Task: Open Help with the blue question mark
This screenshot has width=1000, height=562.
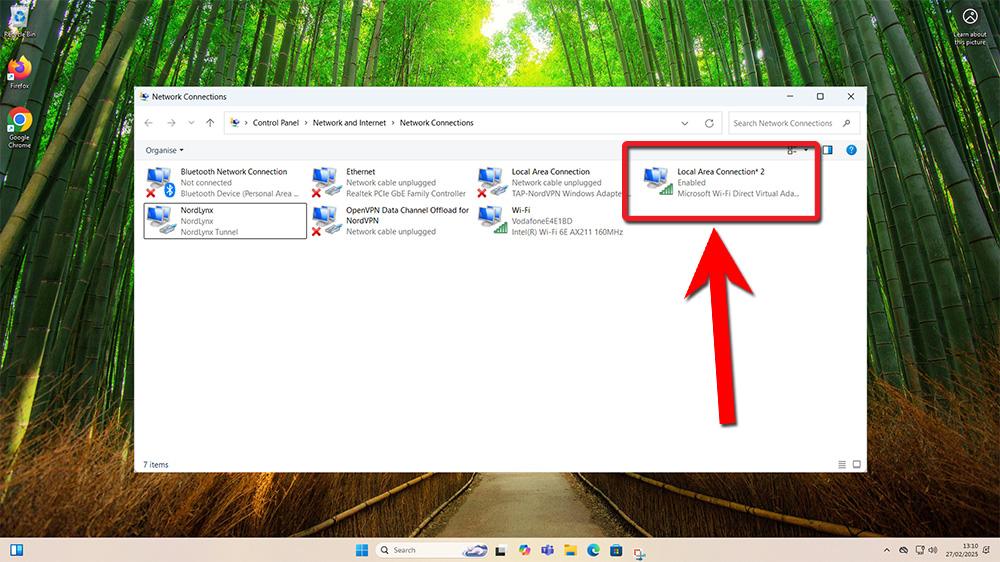Action: tap(851, 150)
